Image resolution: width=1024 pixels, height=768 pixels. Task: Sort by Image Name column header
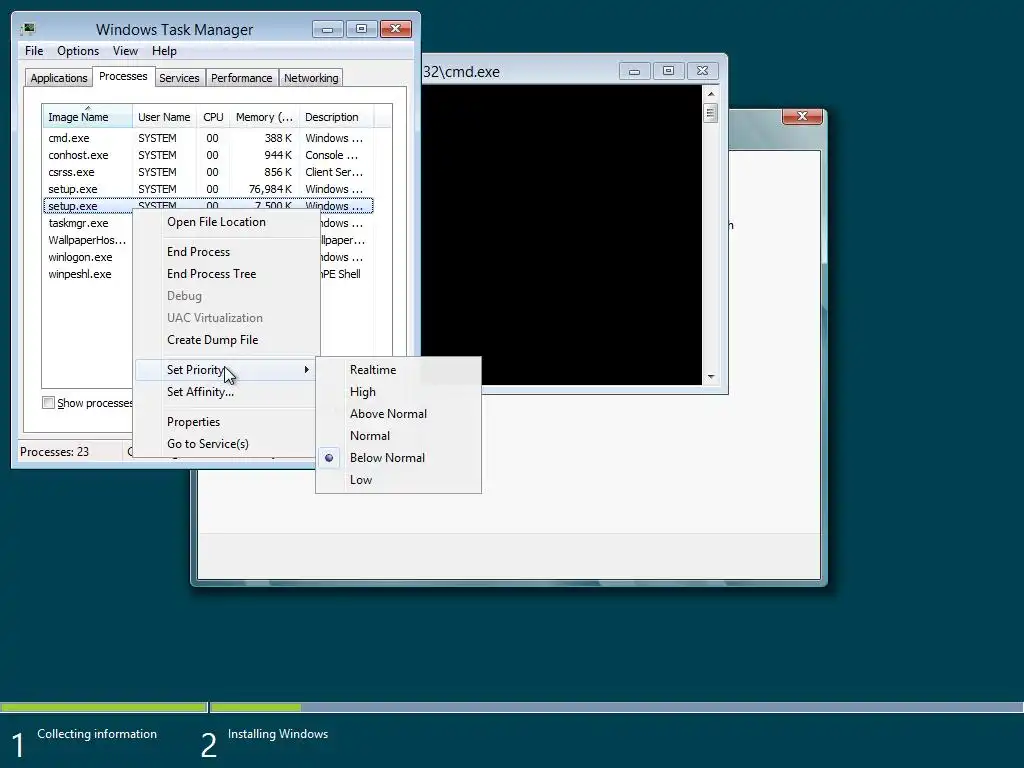87,117
